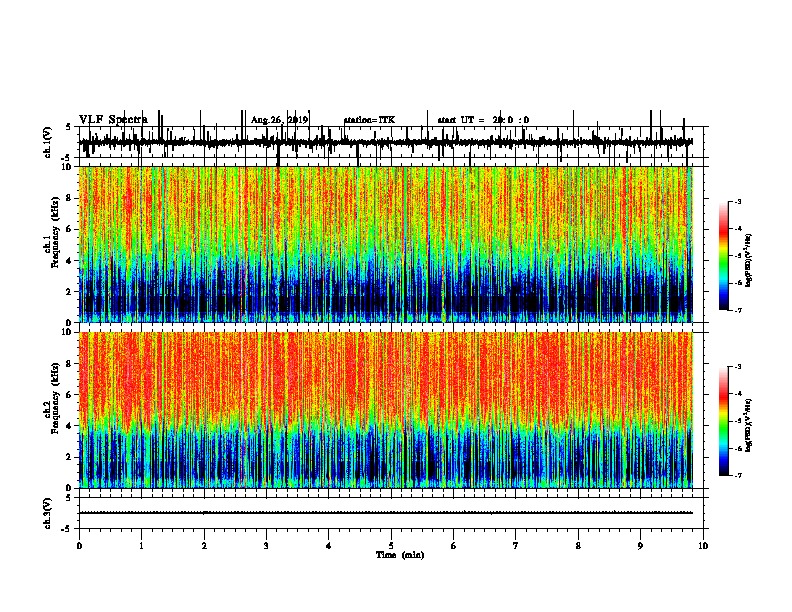Click the "station=ITK" label
This screenshot has height=612, width=792.
point(369,120)
